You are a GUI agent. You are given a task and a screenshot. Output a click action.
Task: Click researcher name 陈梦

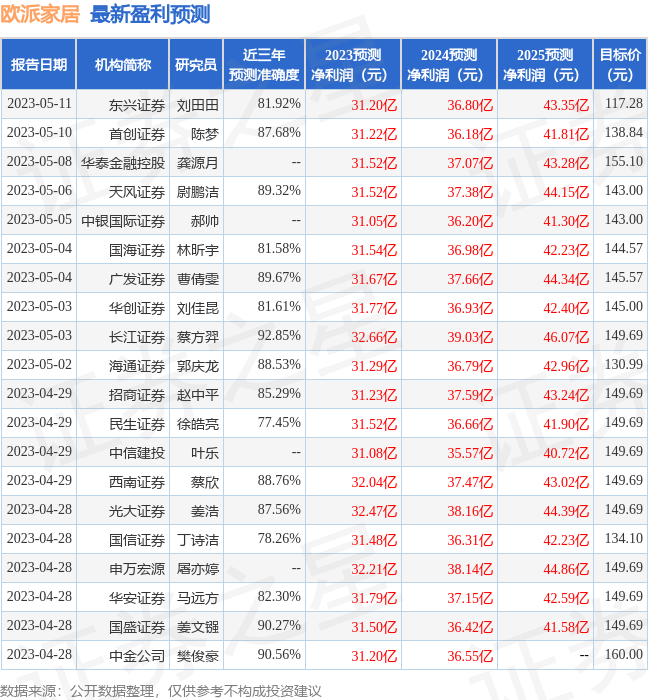(x=205, y=134)
